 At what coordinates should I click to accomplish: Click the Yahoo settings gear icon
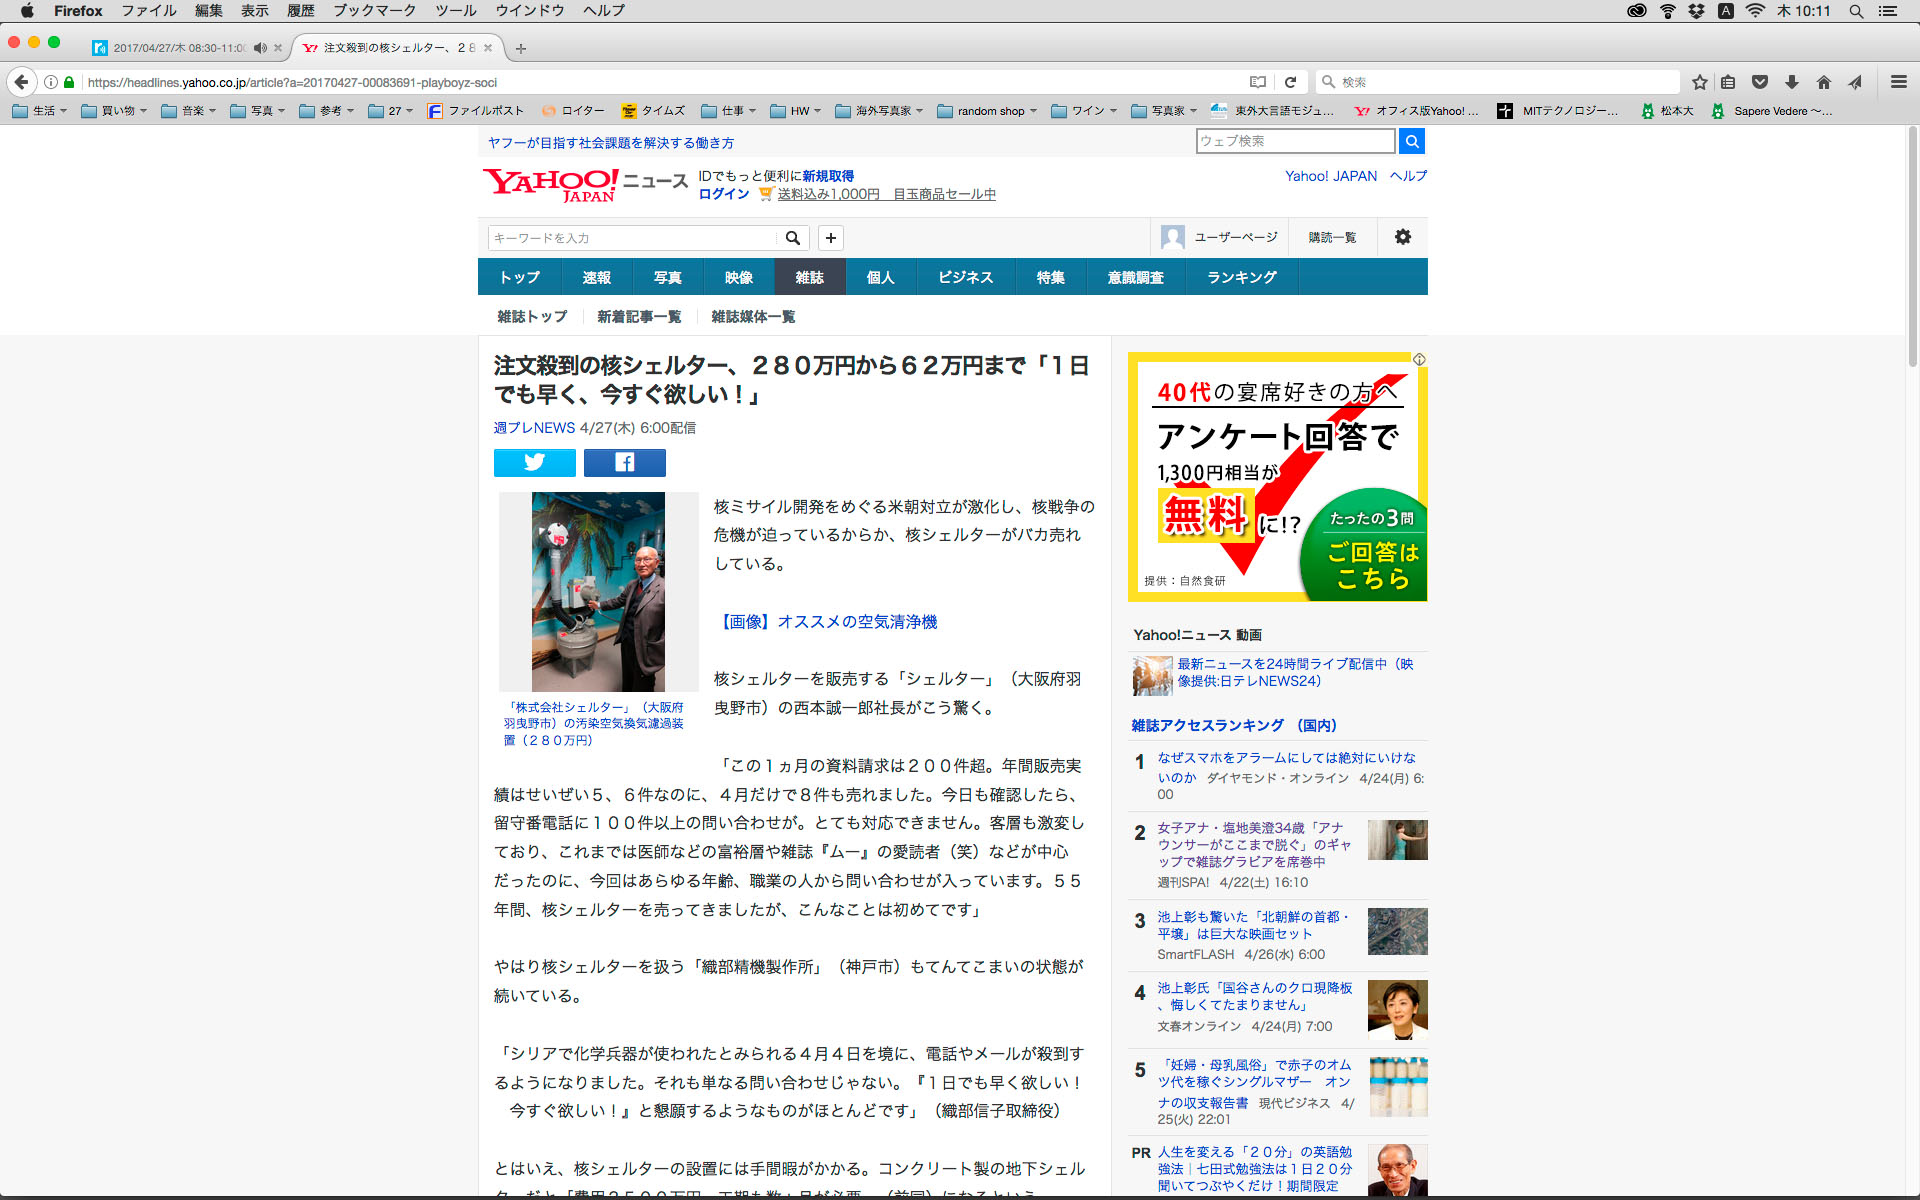(x=1402, y=237)
